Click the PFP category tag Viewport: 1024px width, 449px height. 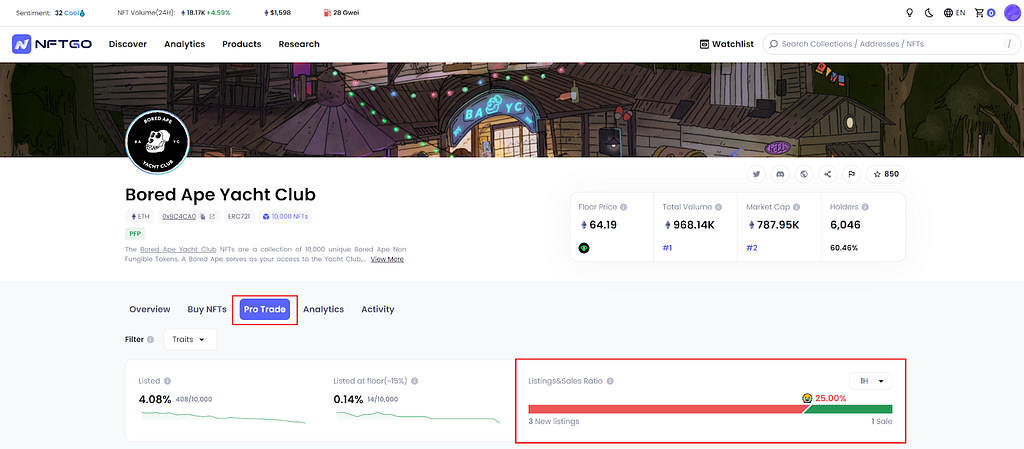135,233
